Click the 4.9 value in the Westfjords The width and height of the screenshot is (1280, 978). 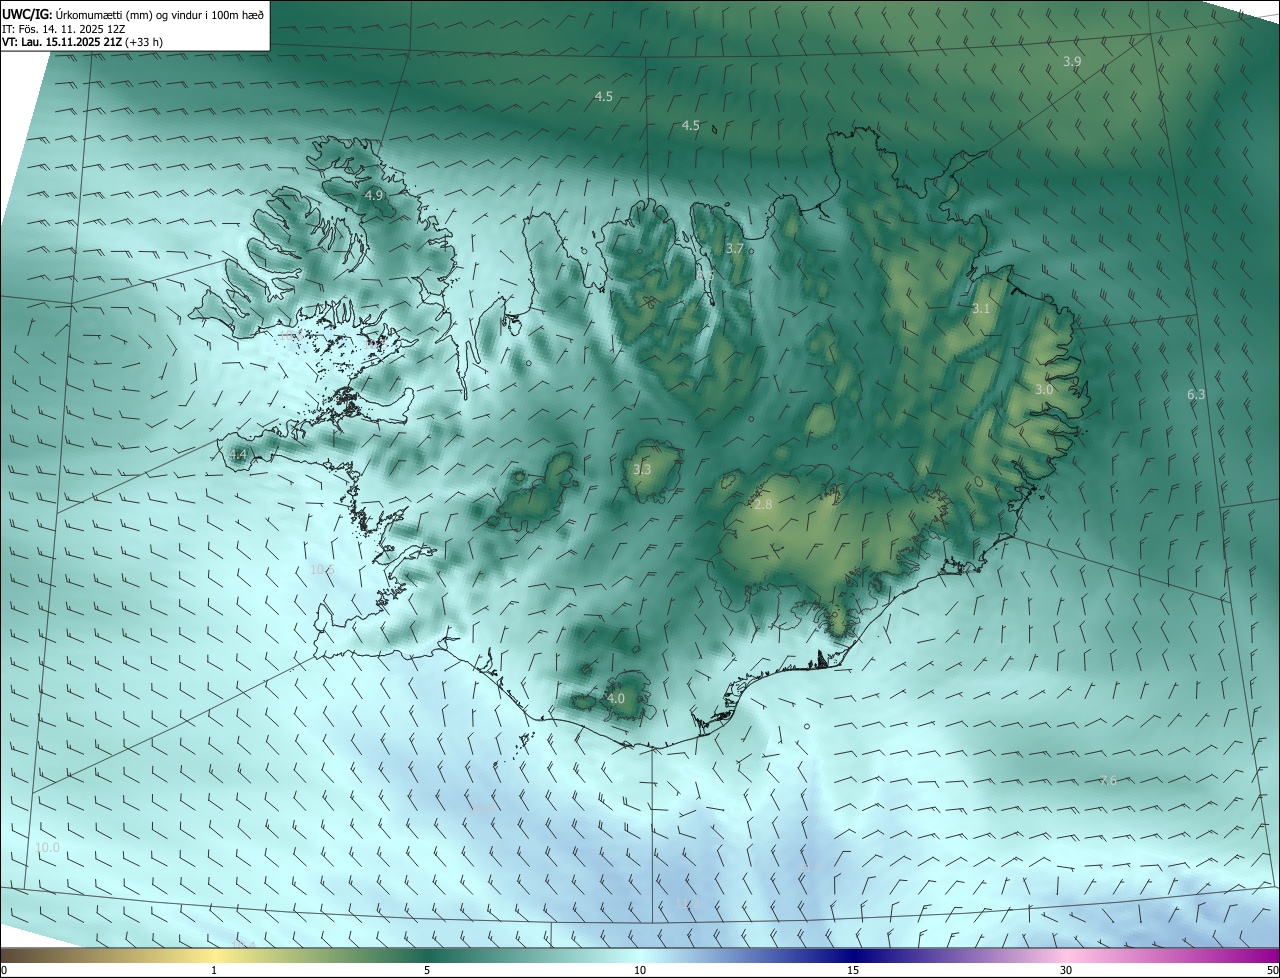tap(374, 195)
